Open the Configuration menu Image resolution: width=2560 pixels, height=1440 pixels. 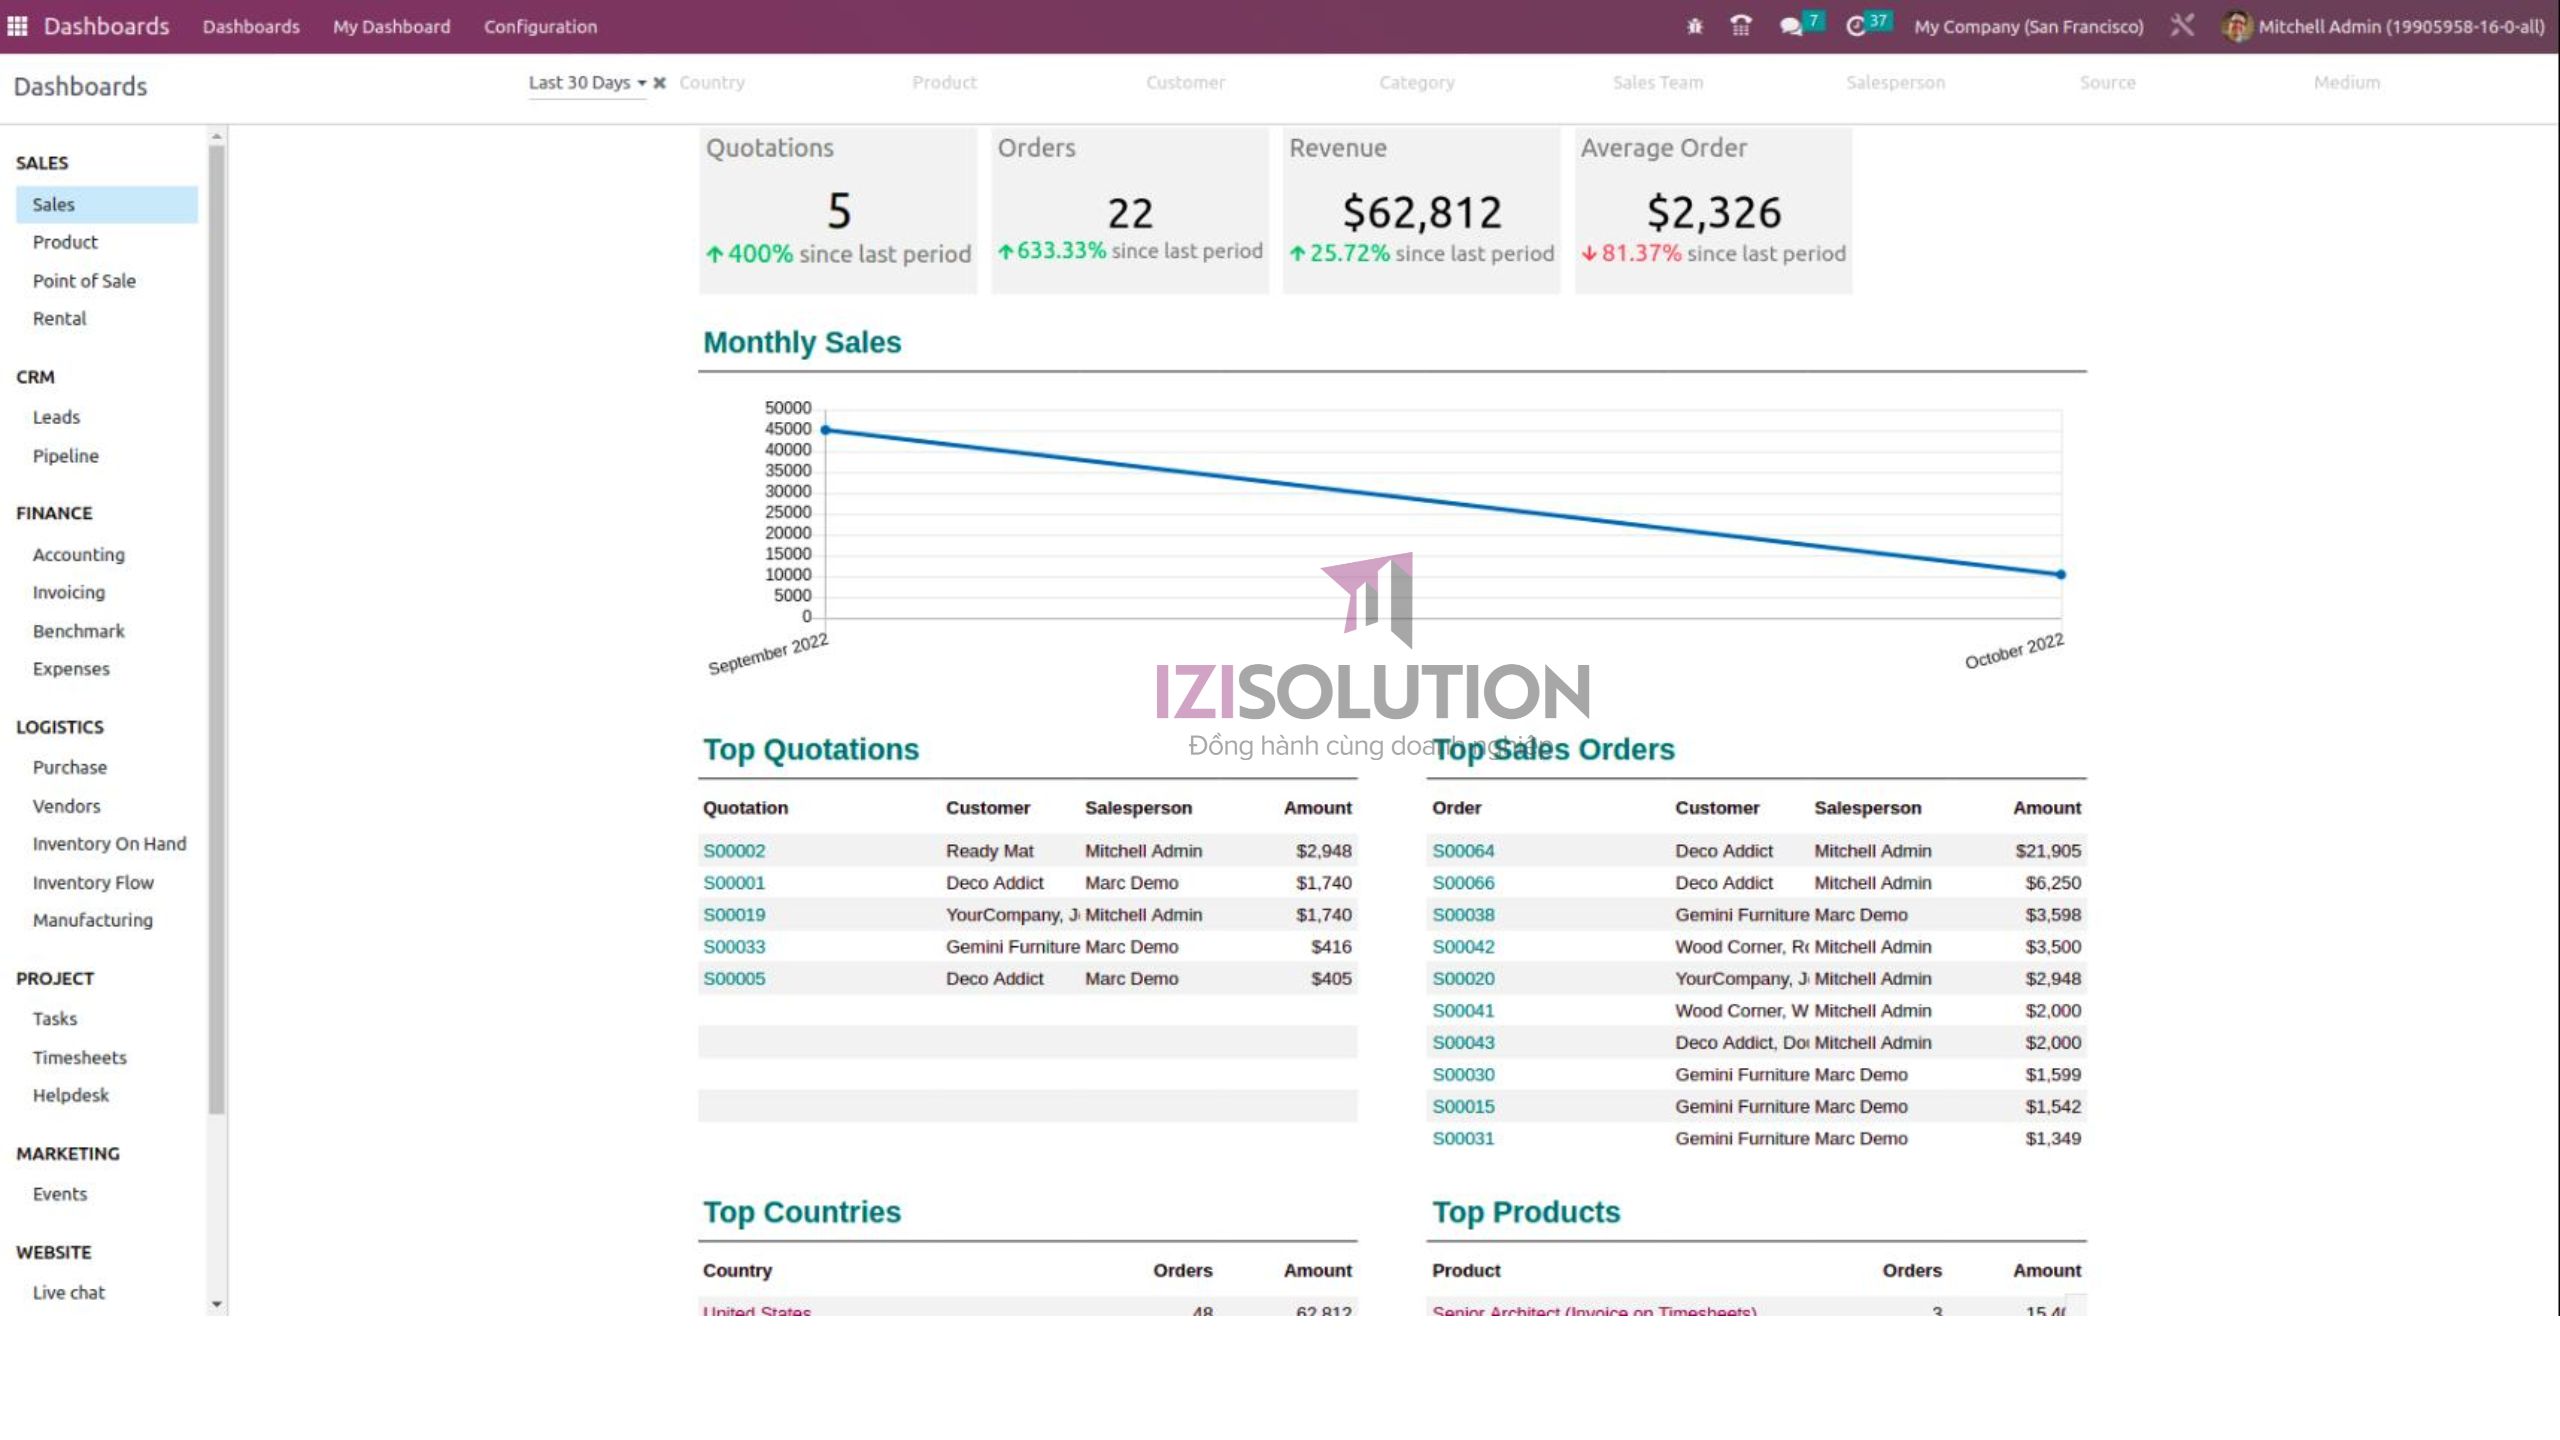540,27
